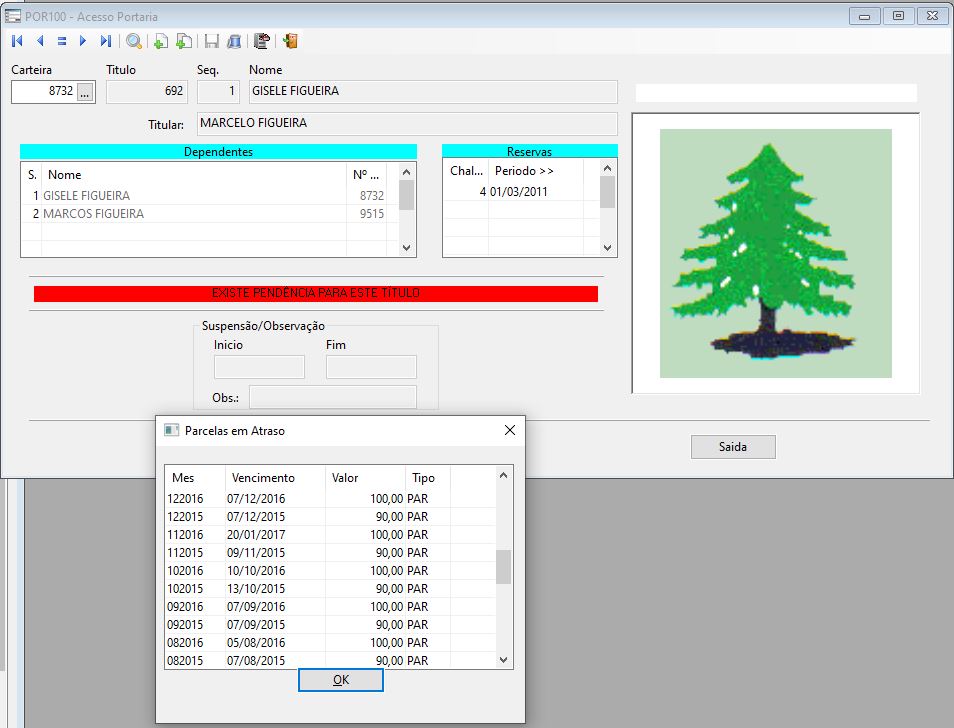
Task: Click the grayed-out floppy disk save icon
Action: [x=211, y=41]
